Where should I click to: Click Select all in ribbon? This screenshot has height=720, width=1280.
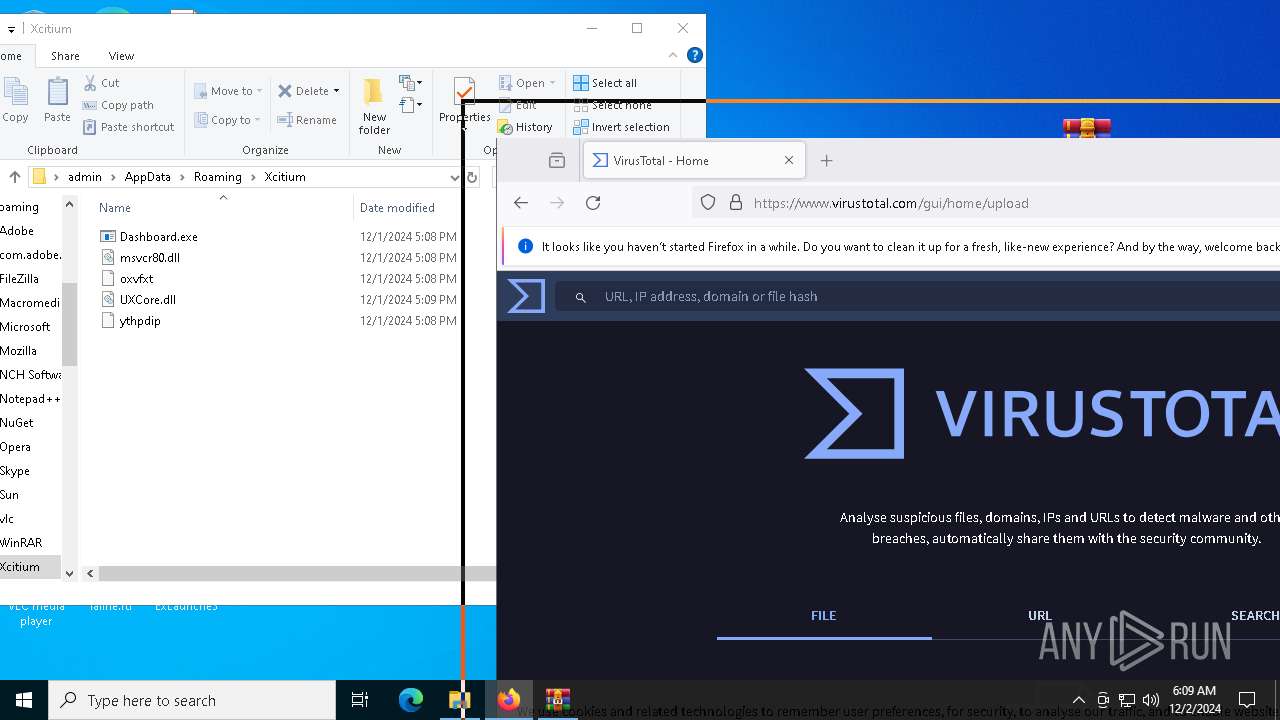(605, 83)
